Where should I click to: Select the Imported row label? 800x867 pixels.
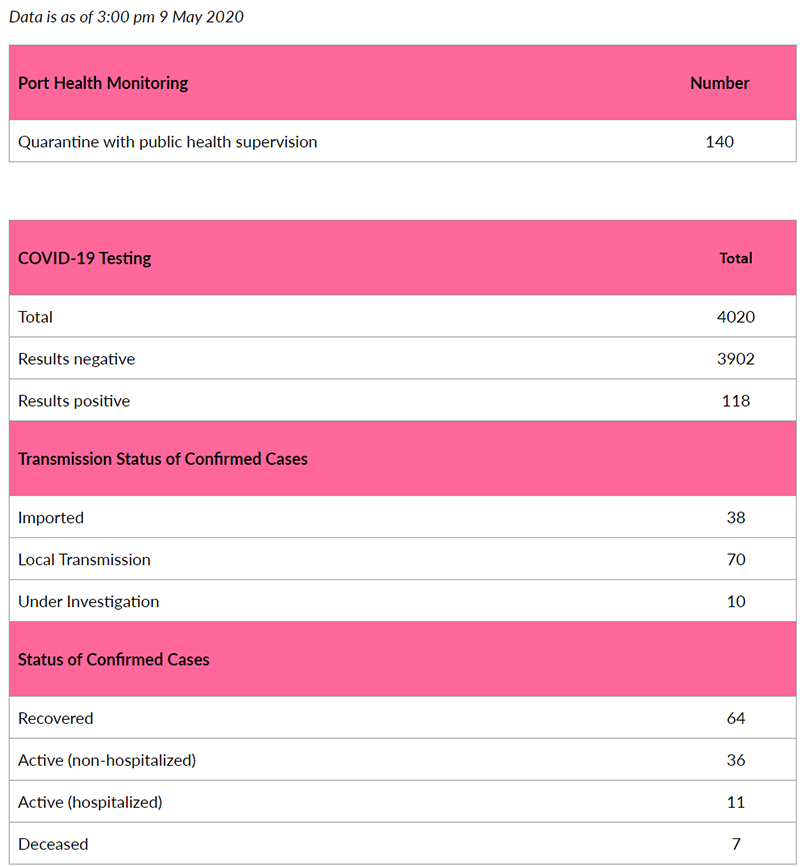point(51,518)
